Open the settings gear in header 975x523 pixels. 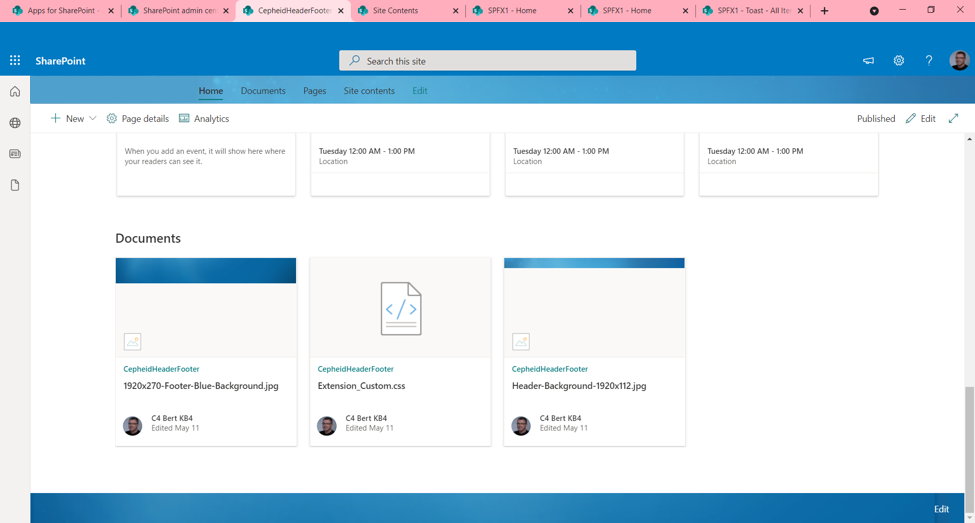pos(898,61)
